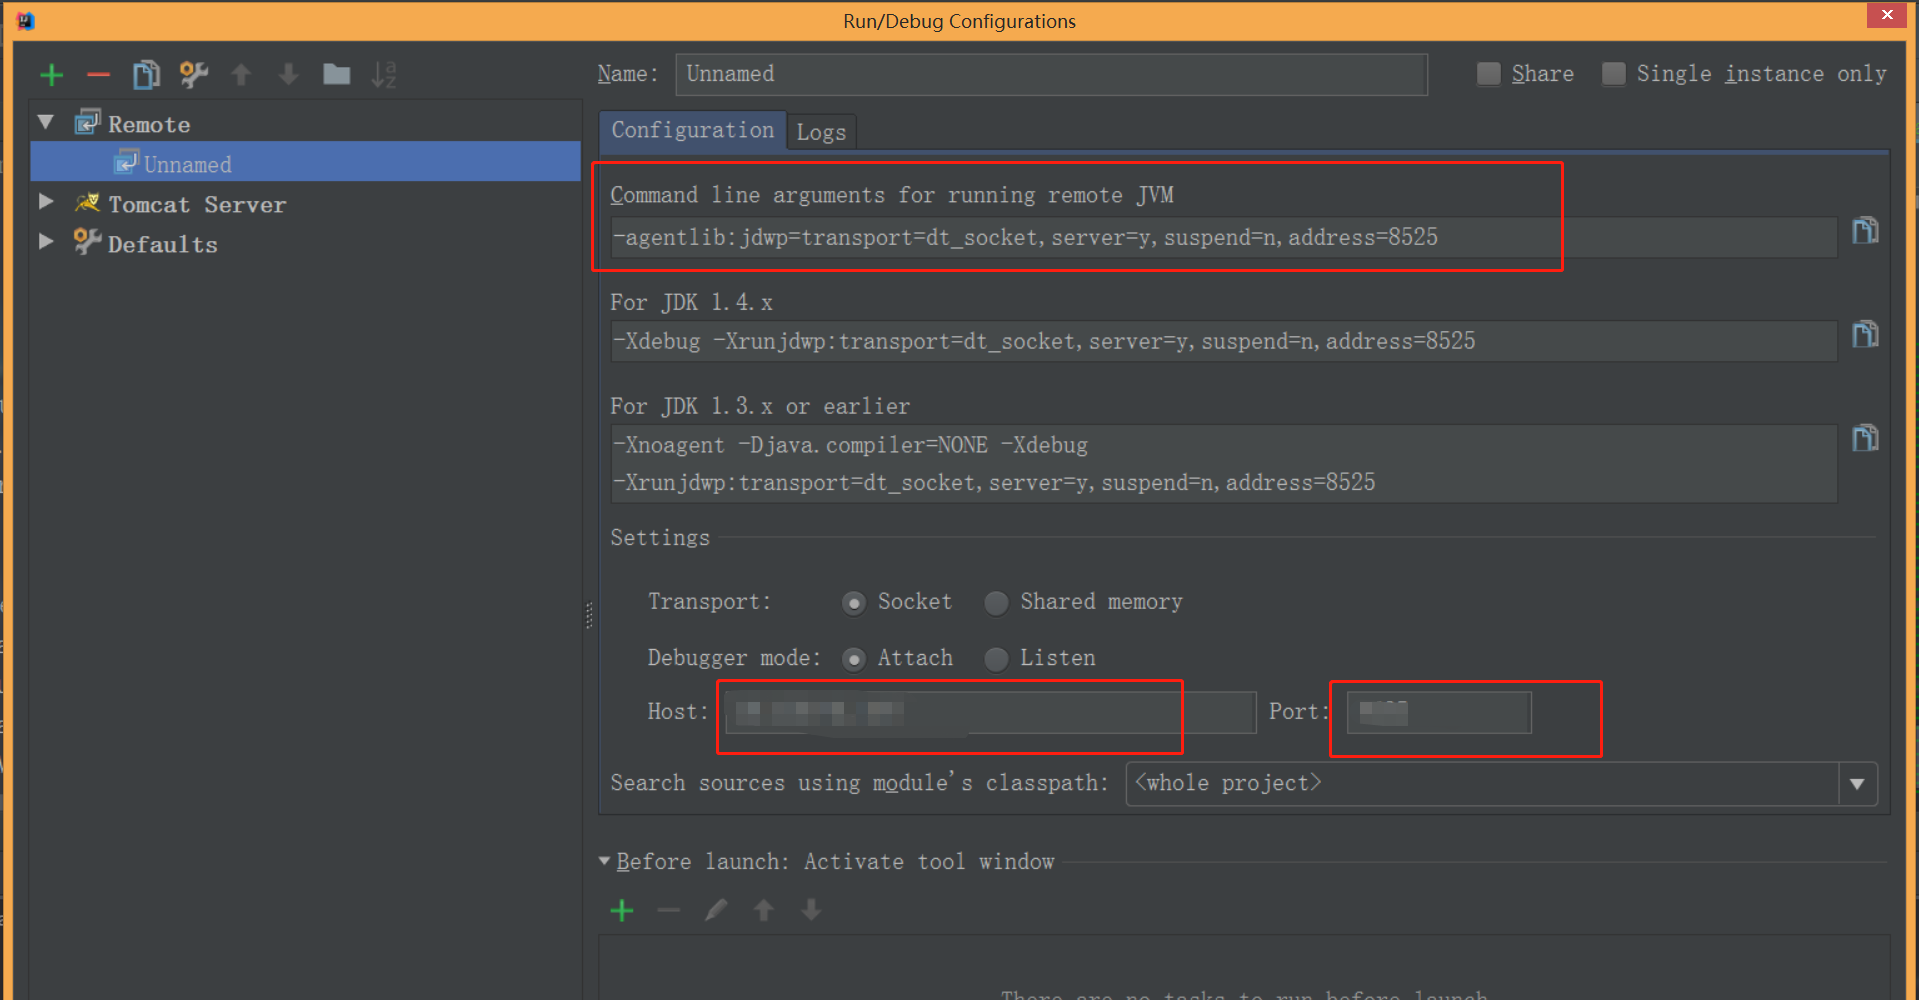Screen dimensions: 1919x1000
Task: Click 'For JDK 1.4.x' label
Action: (691, 302)
